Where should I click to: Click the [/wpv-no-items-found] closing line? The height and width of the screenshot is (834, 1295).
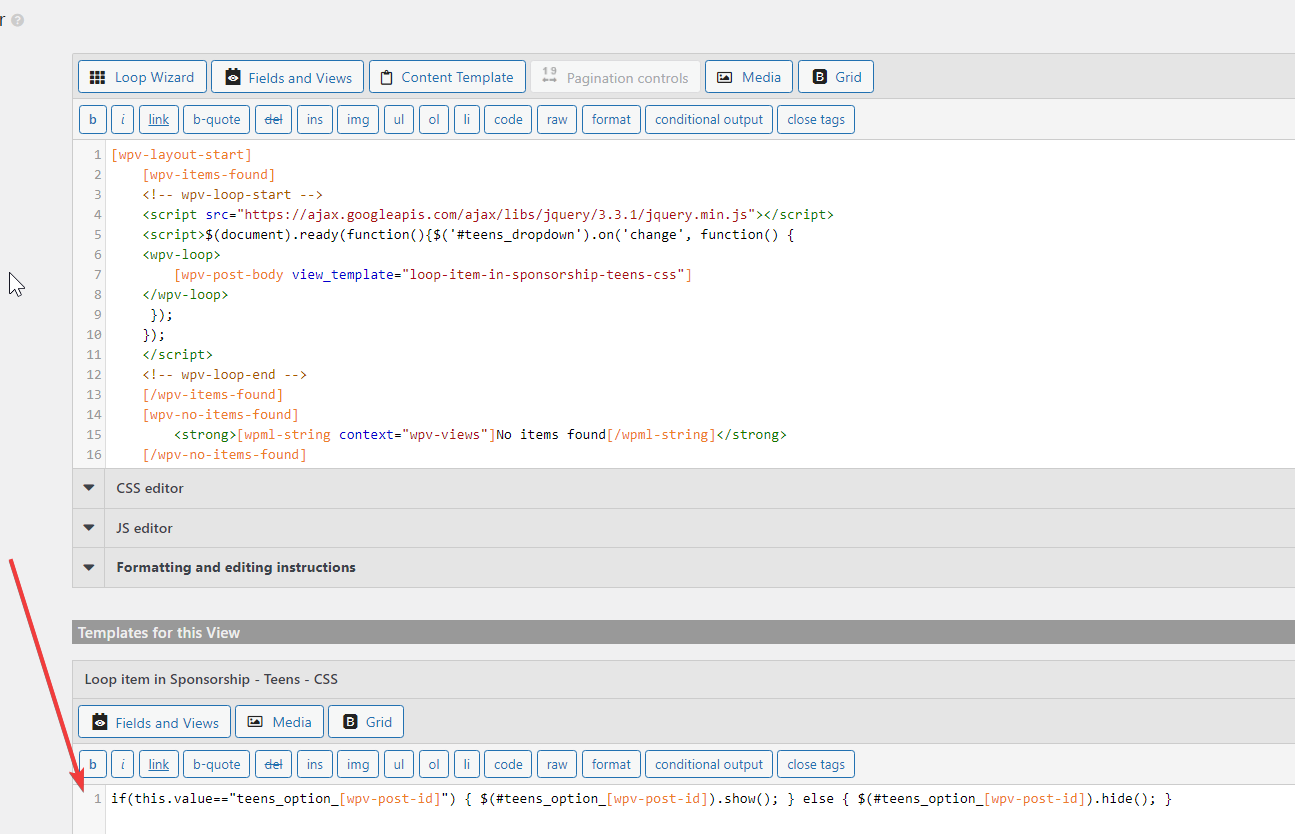pyautogui.click(x=224, y=455)
